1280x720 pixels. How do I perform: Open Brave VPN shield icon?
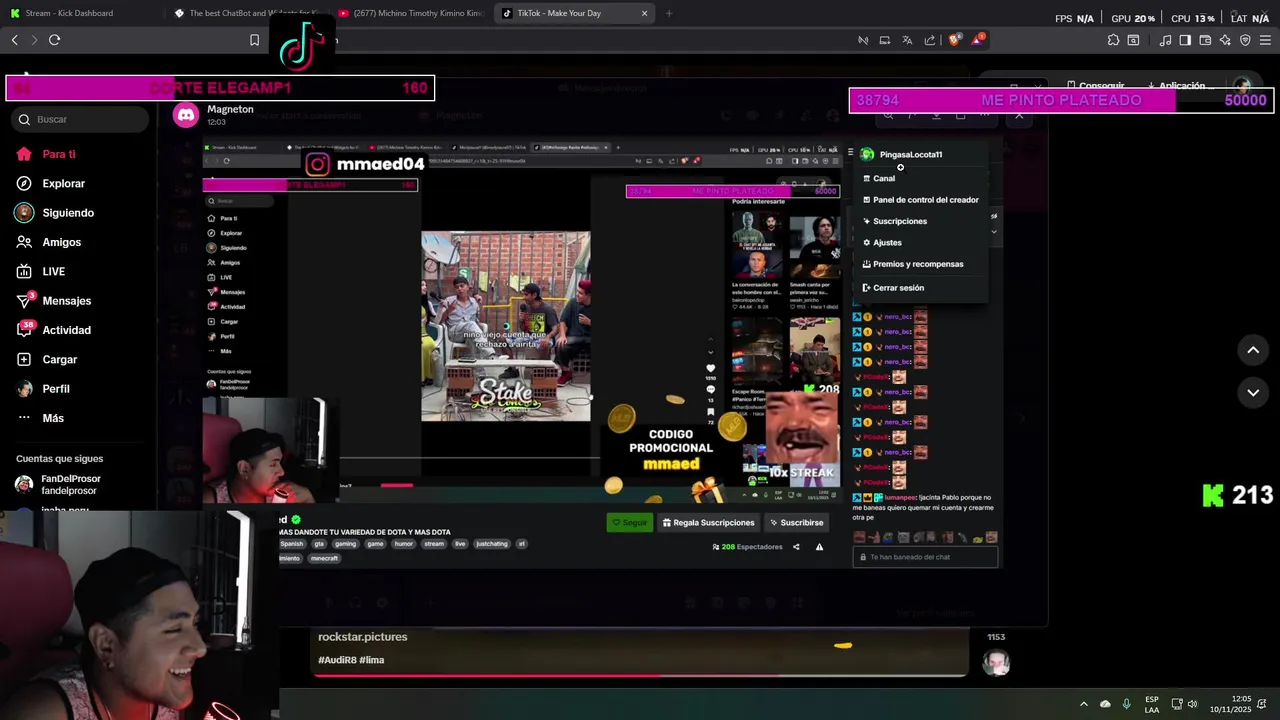click(1245, 40)
